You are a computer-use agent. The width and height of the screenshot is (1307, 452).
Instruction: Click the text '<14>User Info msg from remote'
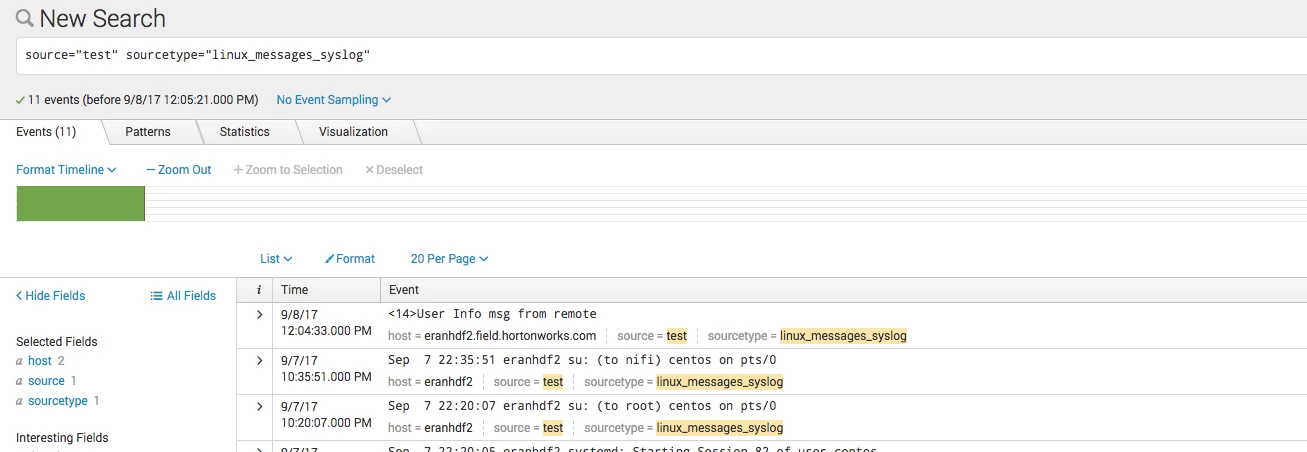492,314
